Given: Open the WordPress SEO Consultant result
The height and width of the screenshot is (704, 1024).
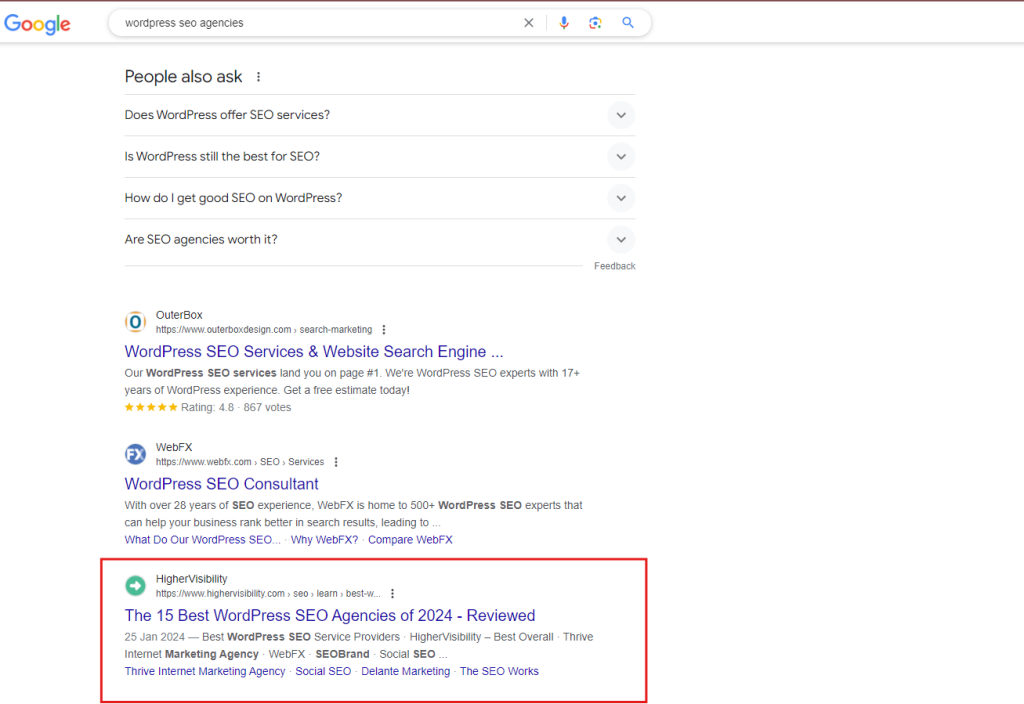Looking at the screenshot, I should coord(221,484).
